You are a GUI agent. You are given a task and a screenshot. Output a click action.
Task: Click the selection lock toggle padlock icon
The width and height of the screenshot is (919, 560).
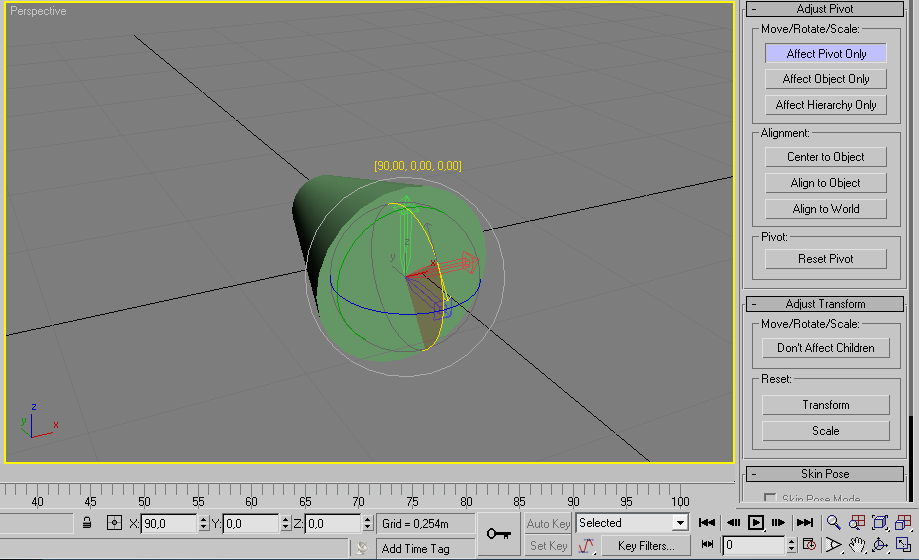88,523
